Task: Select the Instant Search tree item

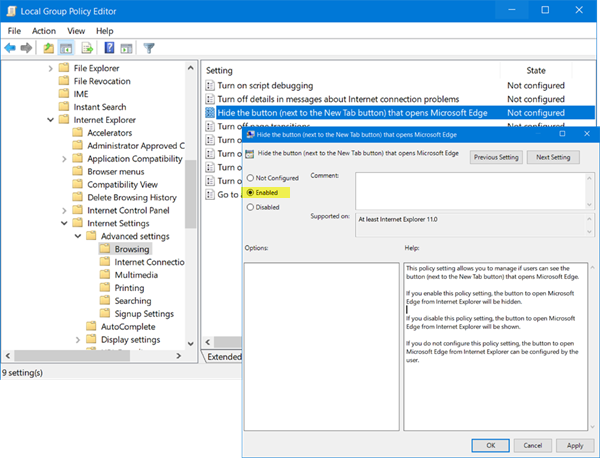Action: (99, 107)
